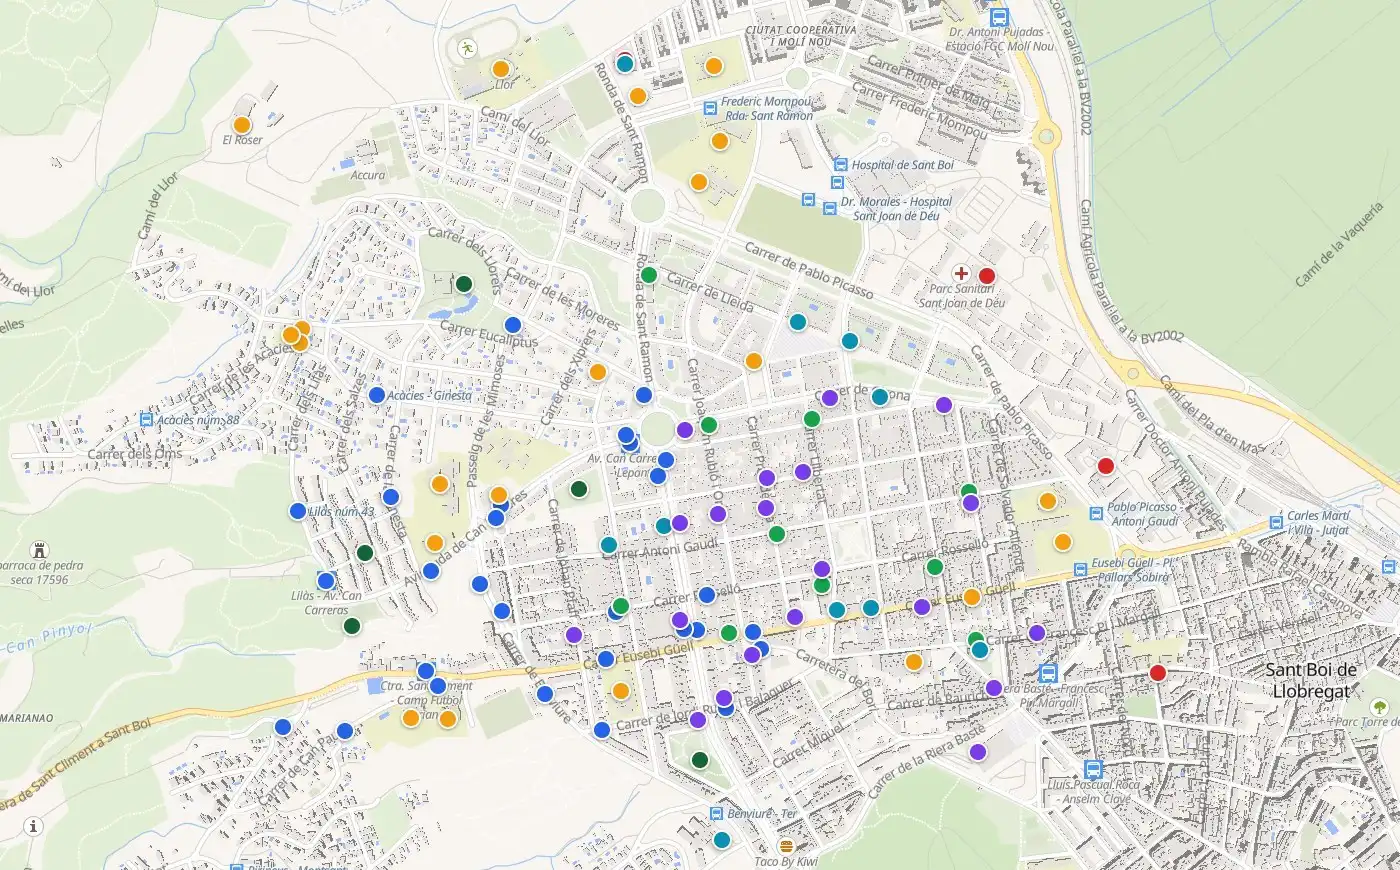
Task: Click the Can Pinyol stream label
Action: click(48, 640)
